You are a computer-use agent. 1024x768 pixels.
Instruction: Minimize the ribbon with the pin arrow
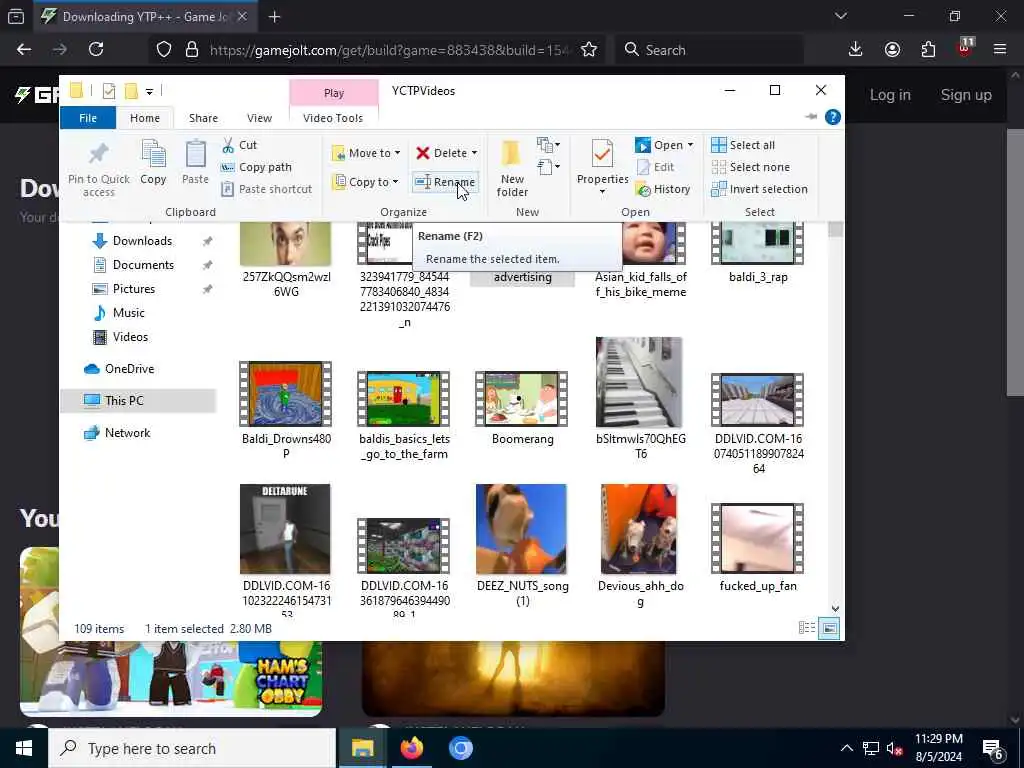pyautogui.click(x=811, y=118)
